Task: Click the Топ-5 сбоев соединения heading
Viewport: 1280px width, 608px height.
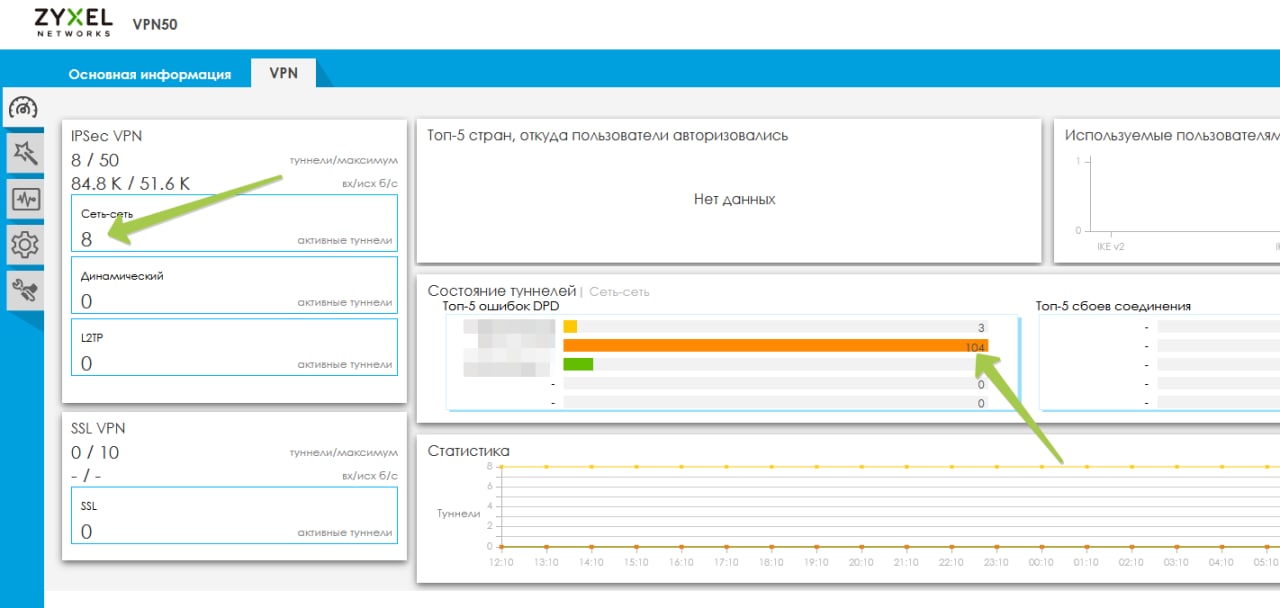Action: 1113,306
